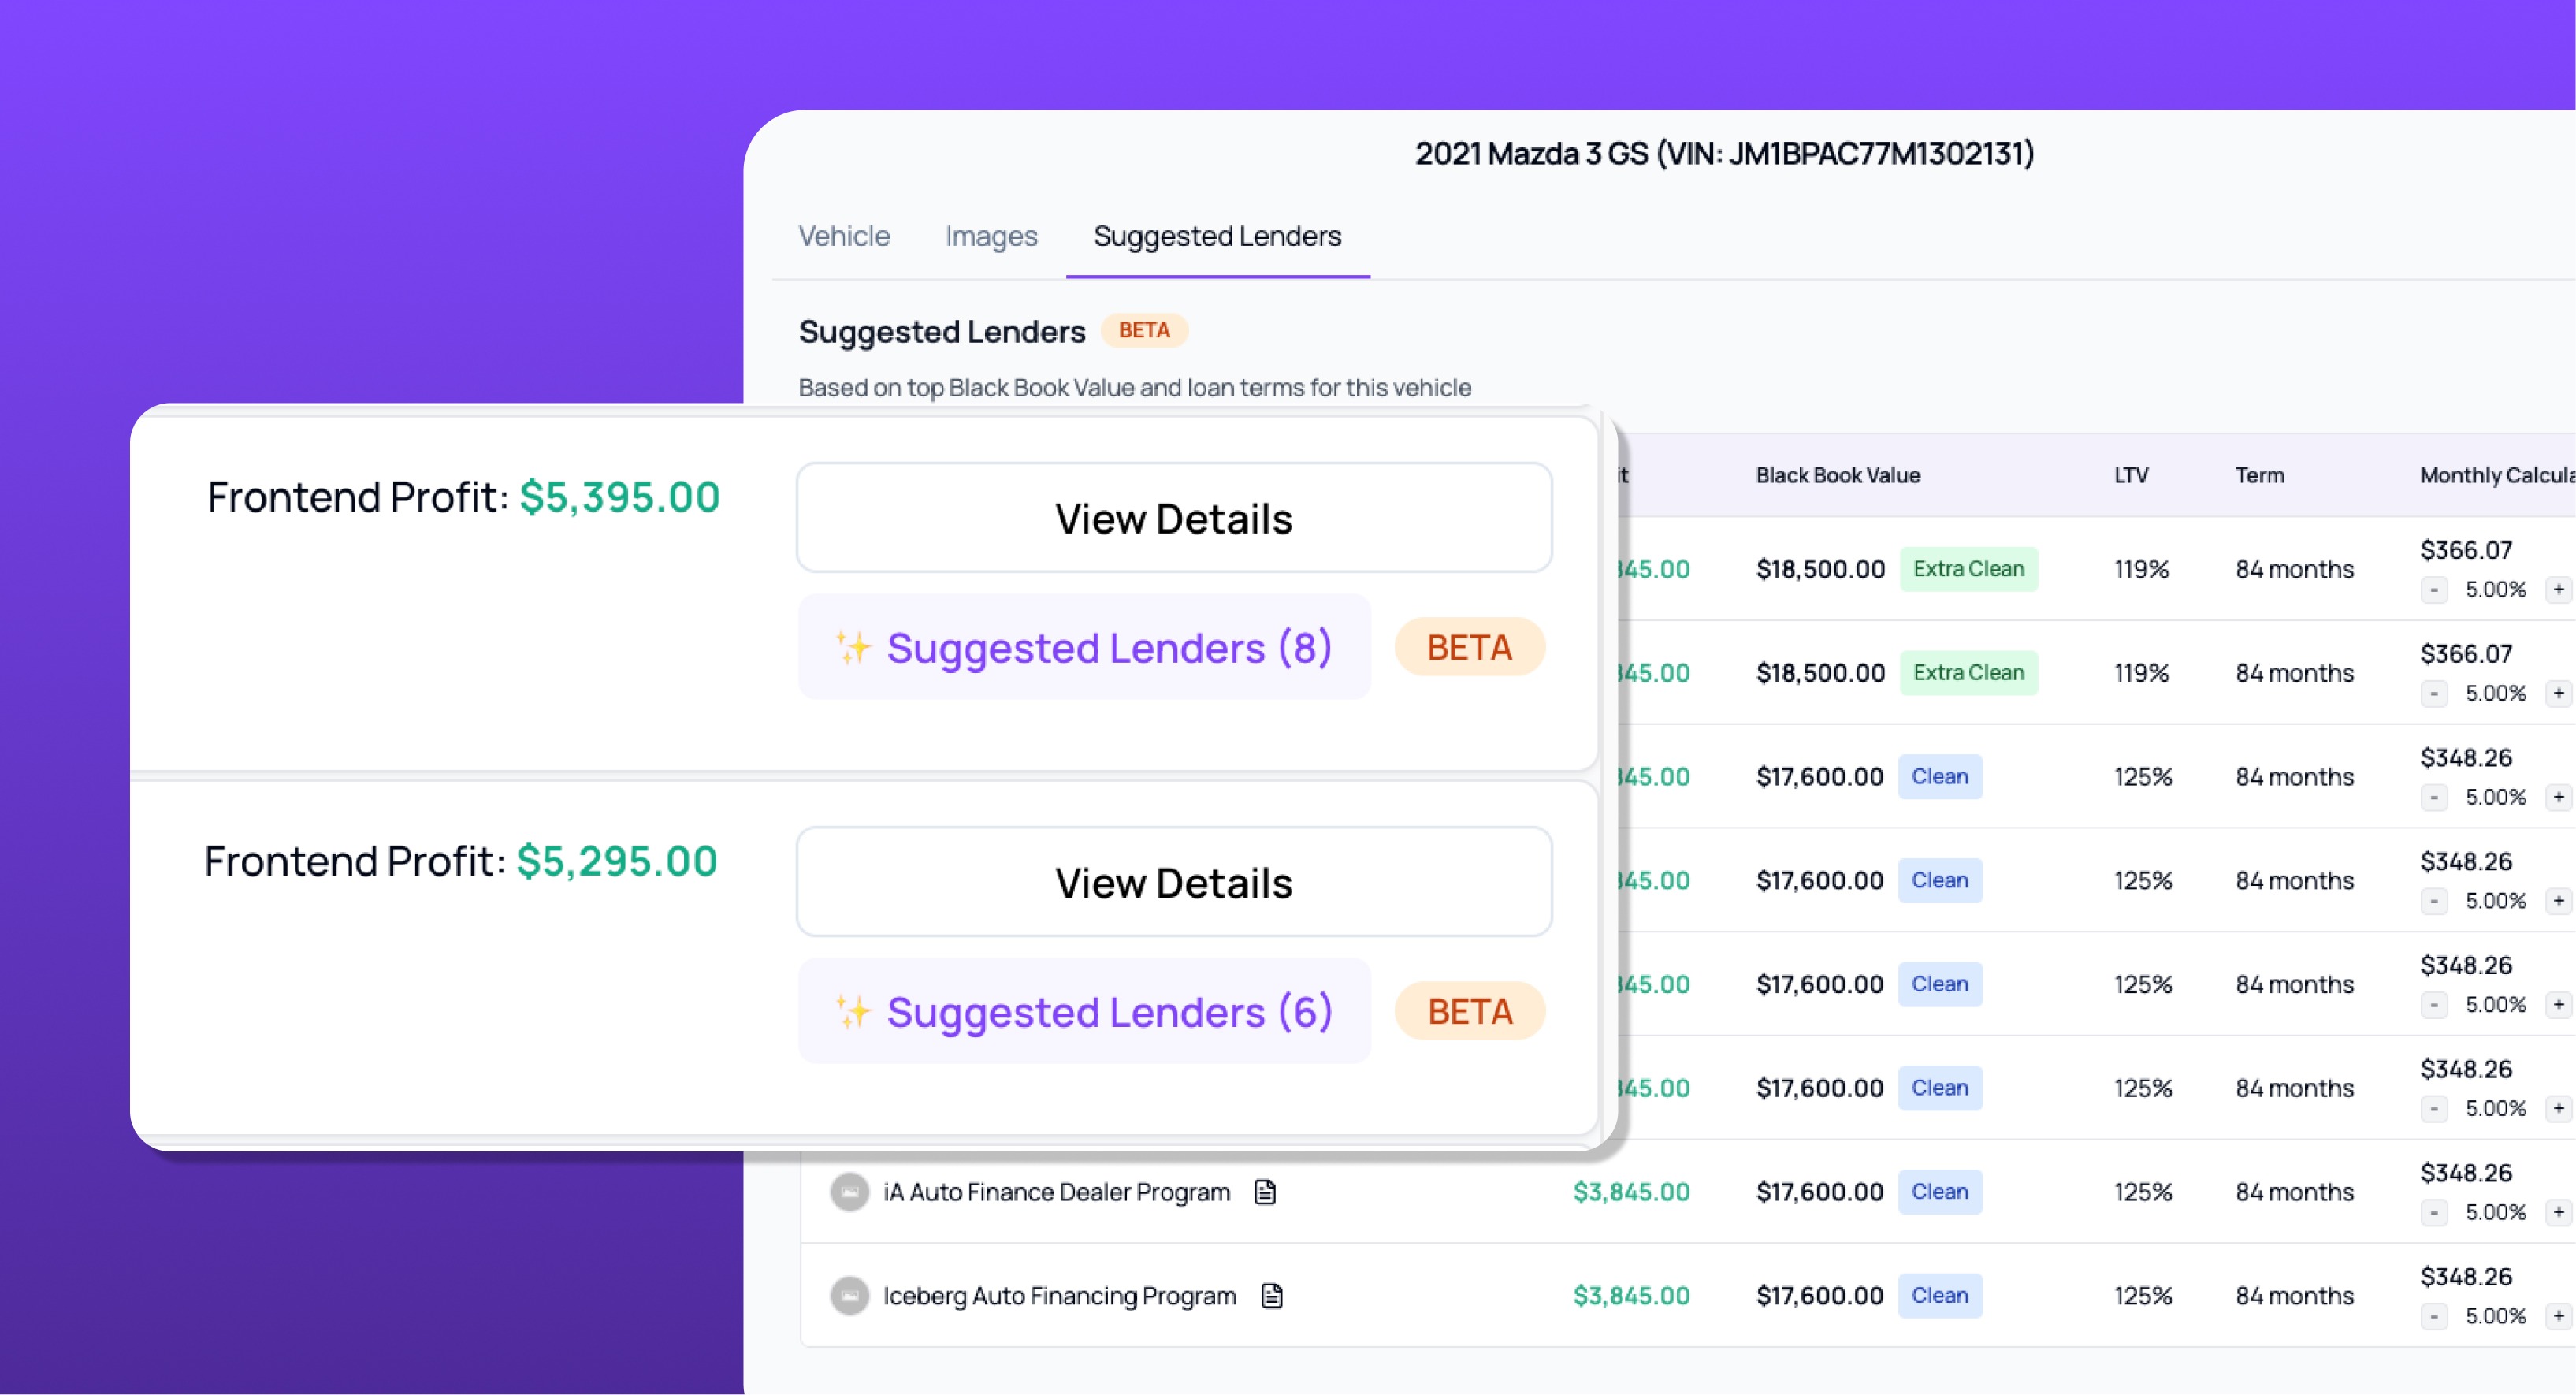Click View Details for $5,295.00 profit vehicle

coord(1174,882)
